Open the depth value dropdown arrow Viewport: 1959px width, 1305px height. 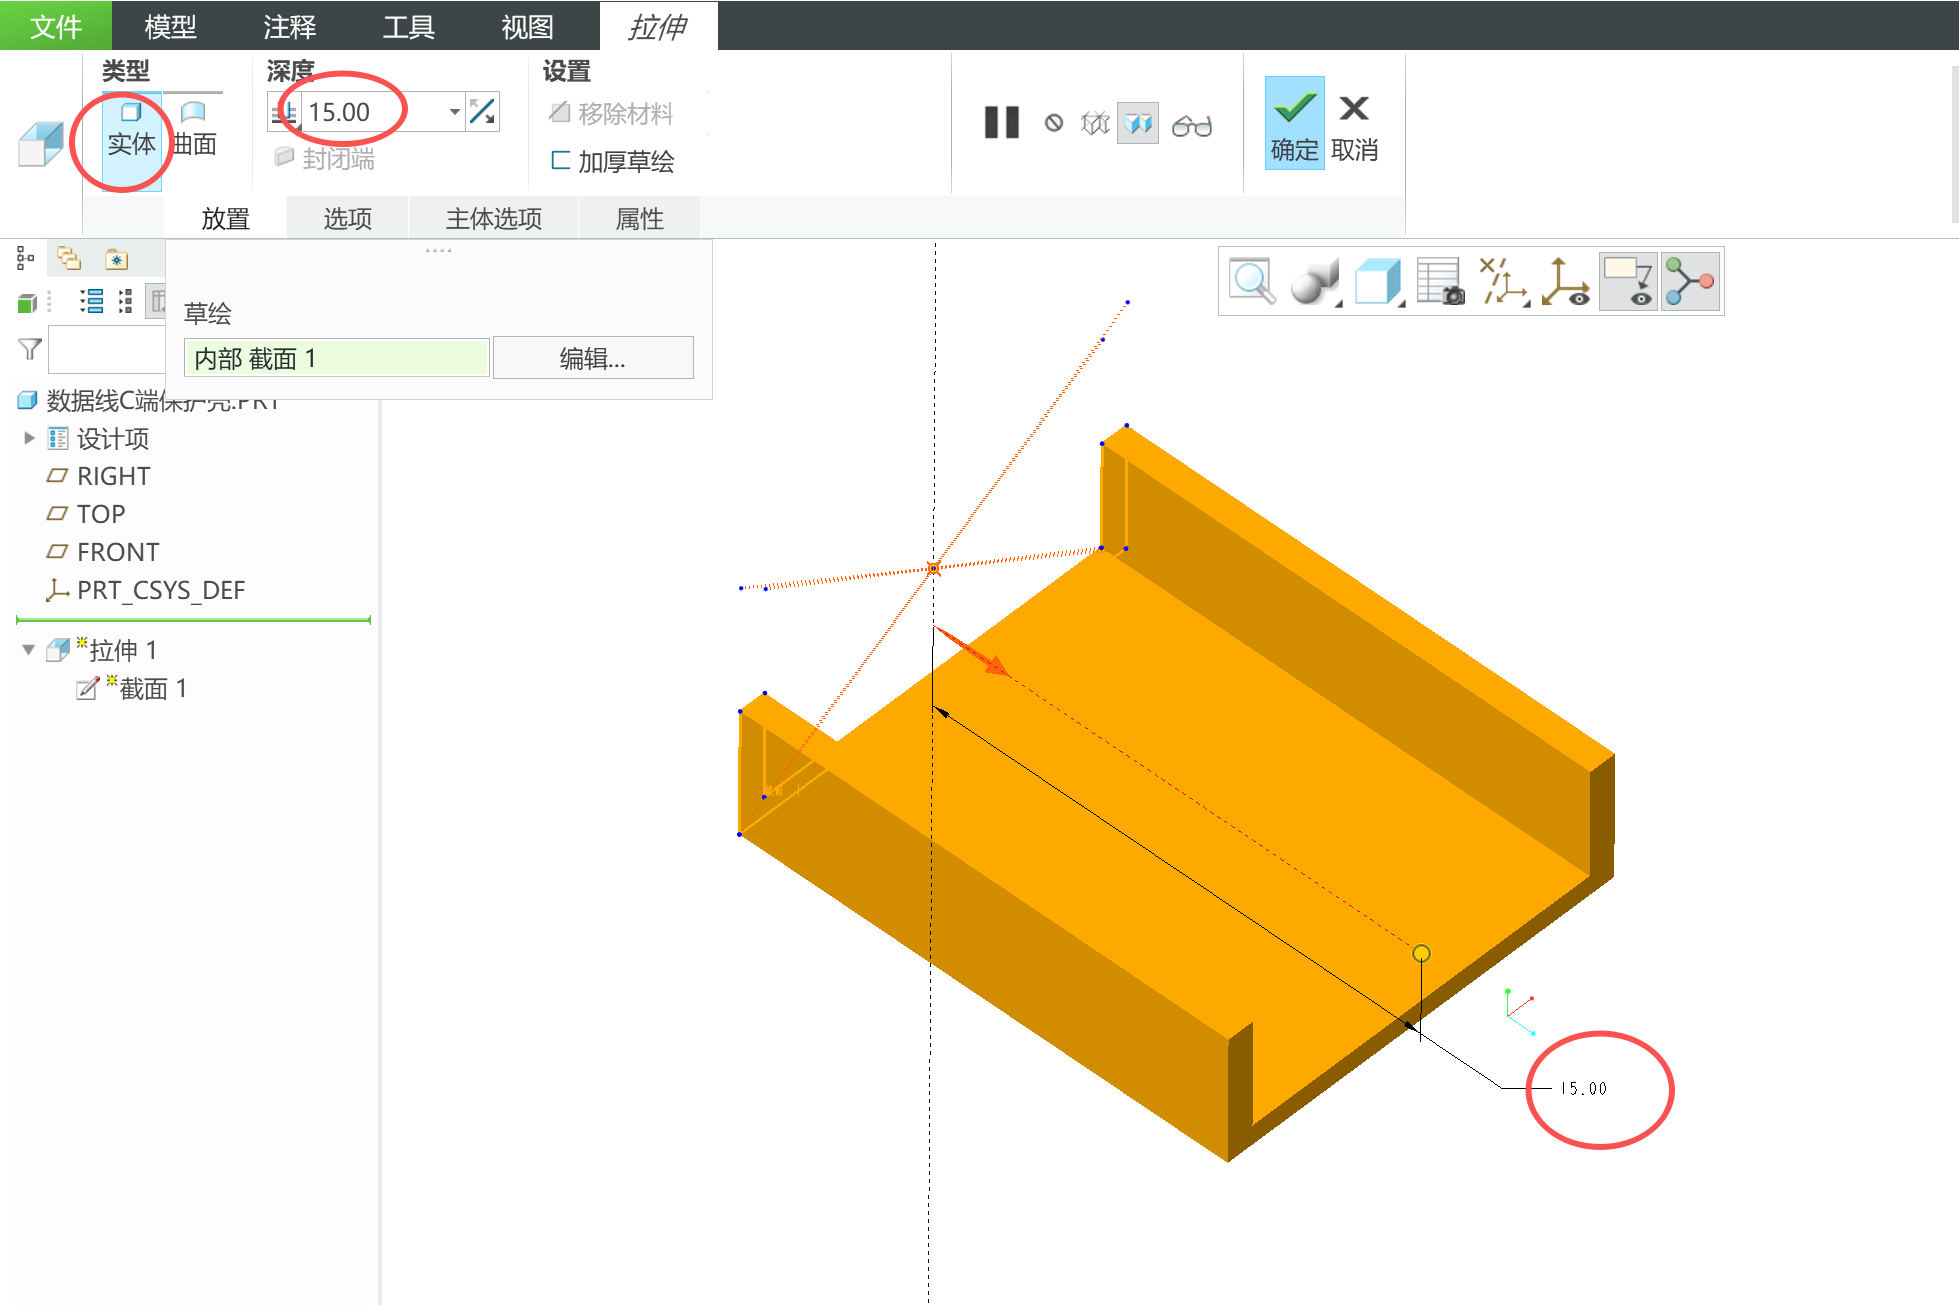pos(454,112)
